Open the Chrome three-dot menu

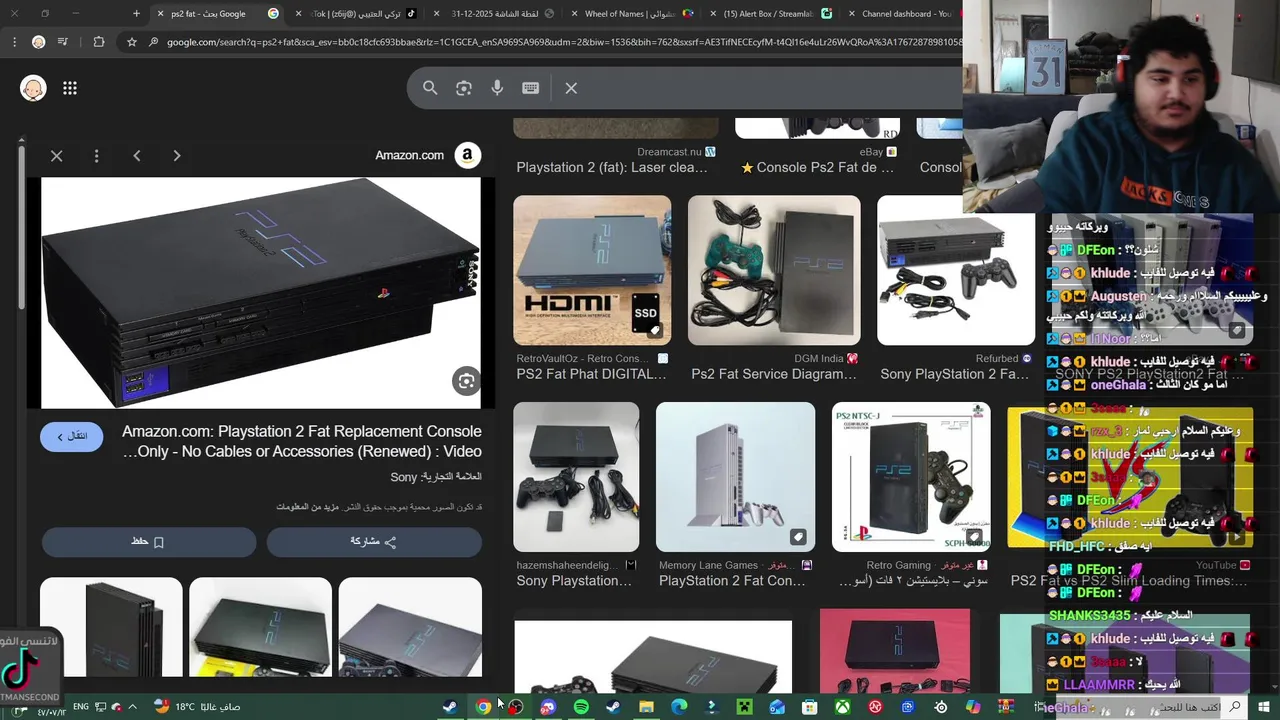coord(12,42)
